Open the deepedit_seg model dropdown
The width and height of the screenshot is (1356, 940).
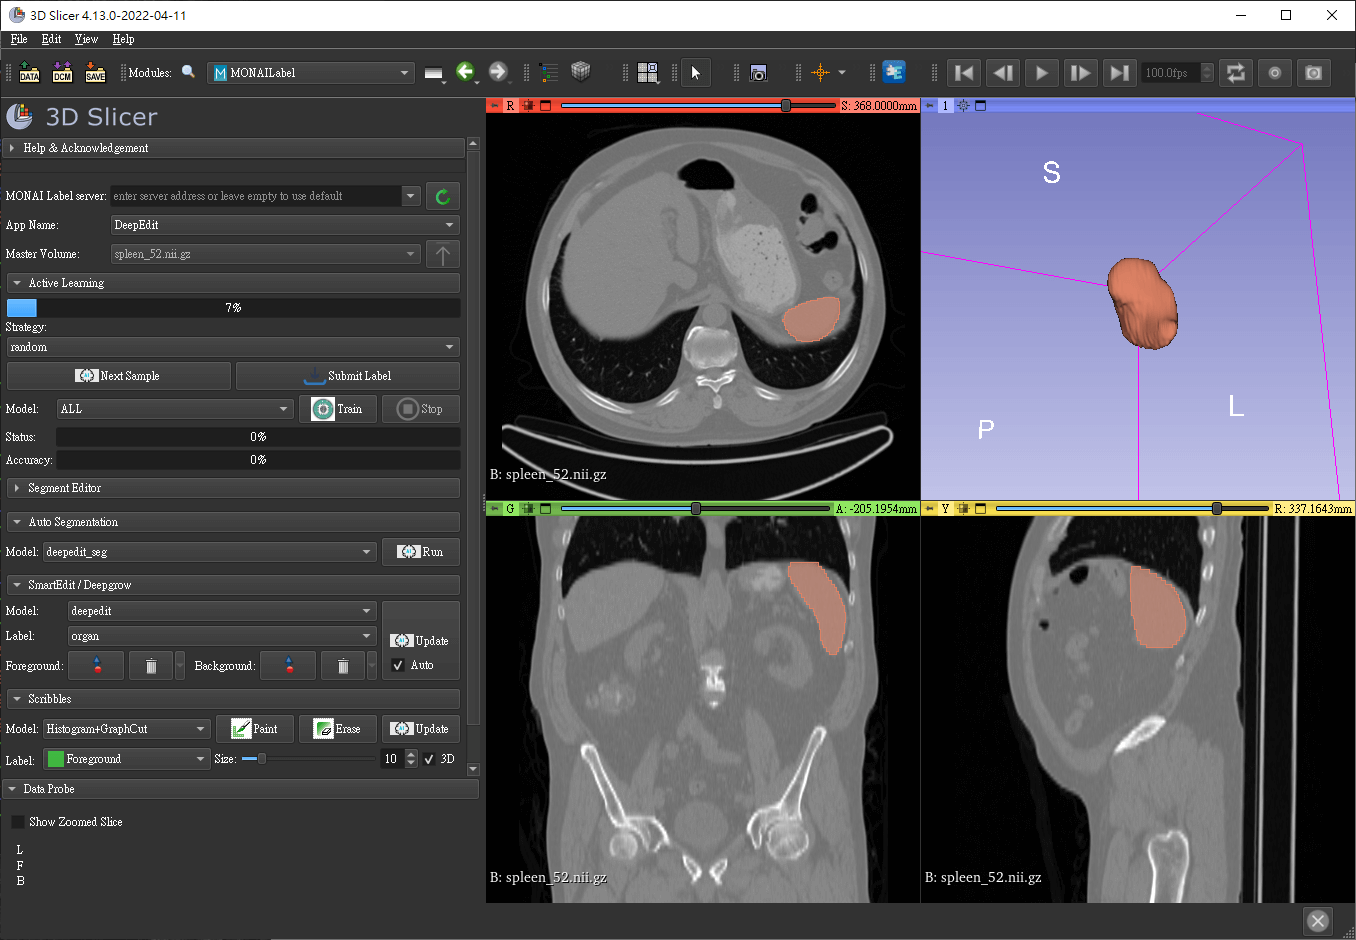coord(209,552)
